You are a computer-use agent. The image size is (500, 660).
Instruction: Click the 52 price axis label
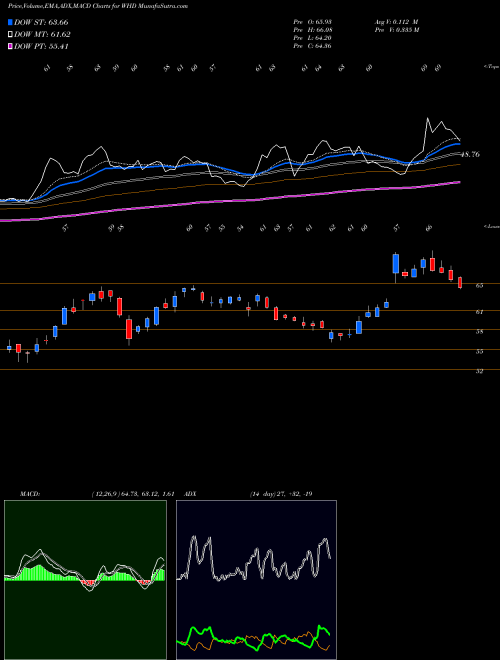pyautogui.click(x=479, y=371)
